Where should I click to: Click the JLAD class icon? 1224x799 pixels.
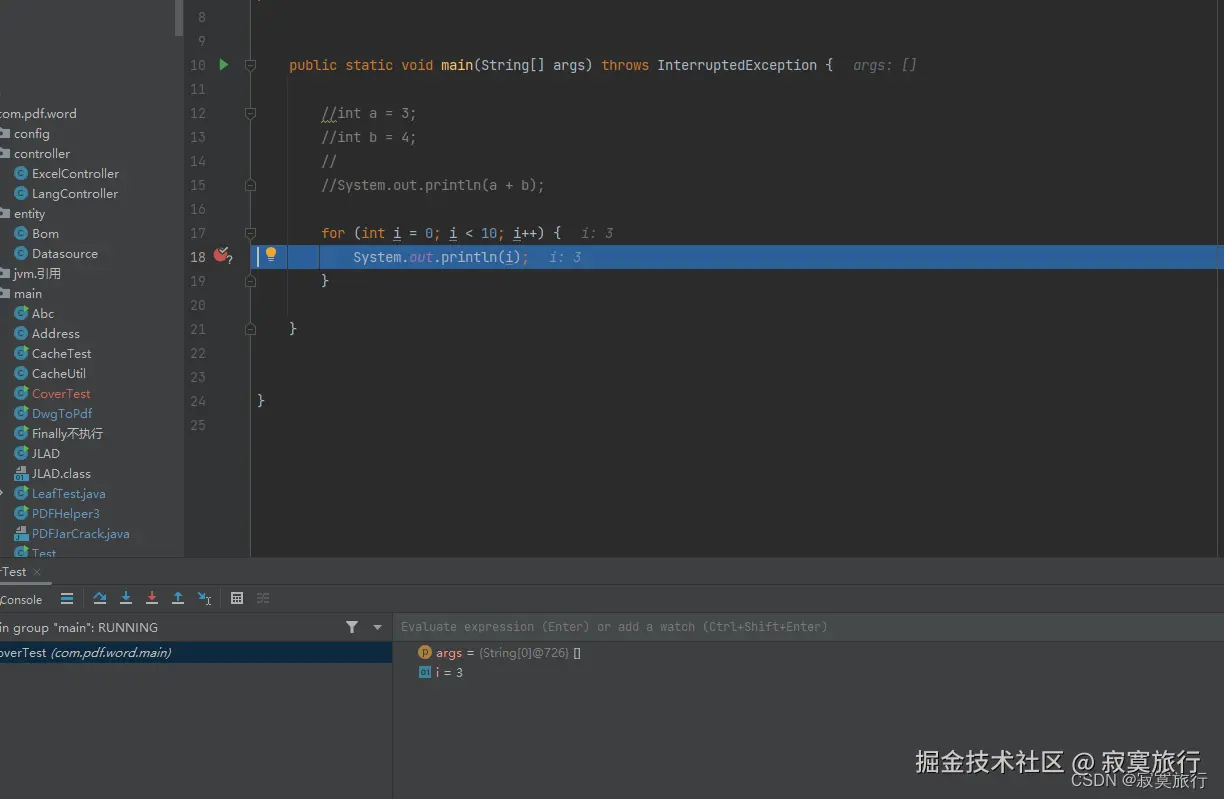tap(21, 453)
